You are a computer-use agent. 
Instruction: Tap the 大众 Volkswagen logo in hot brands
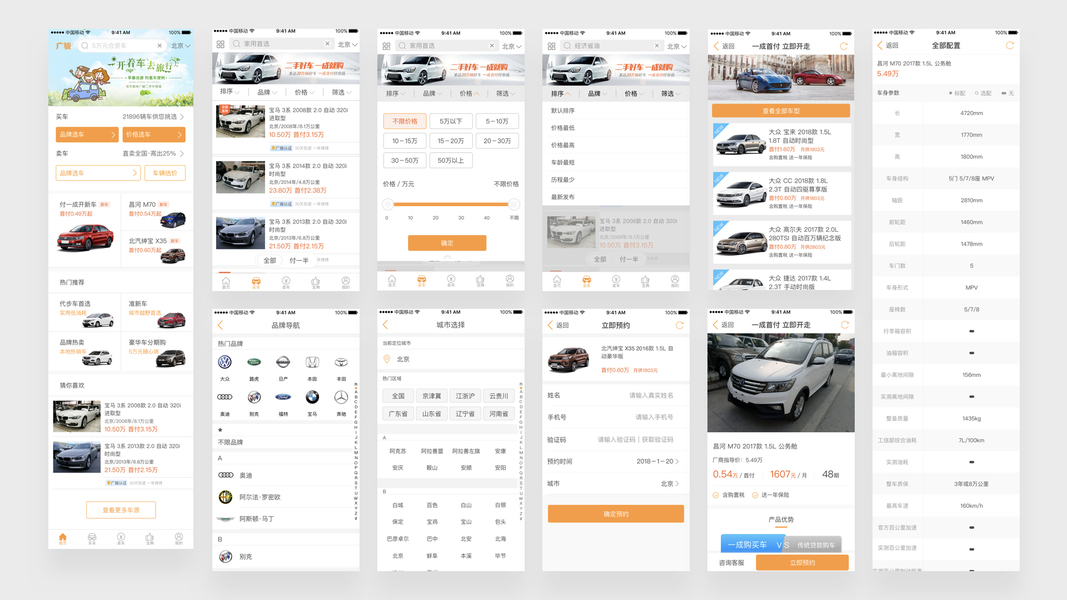[x=225, y=363]
